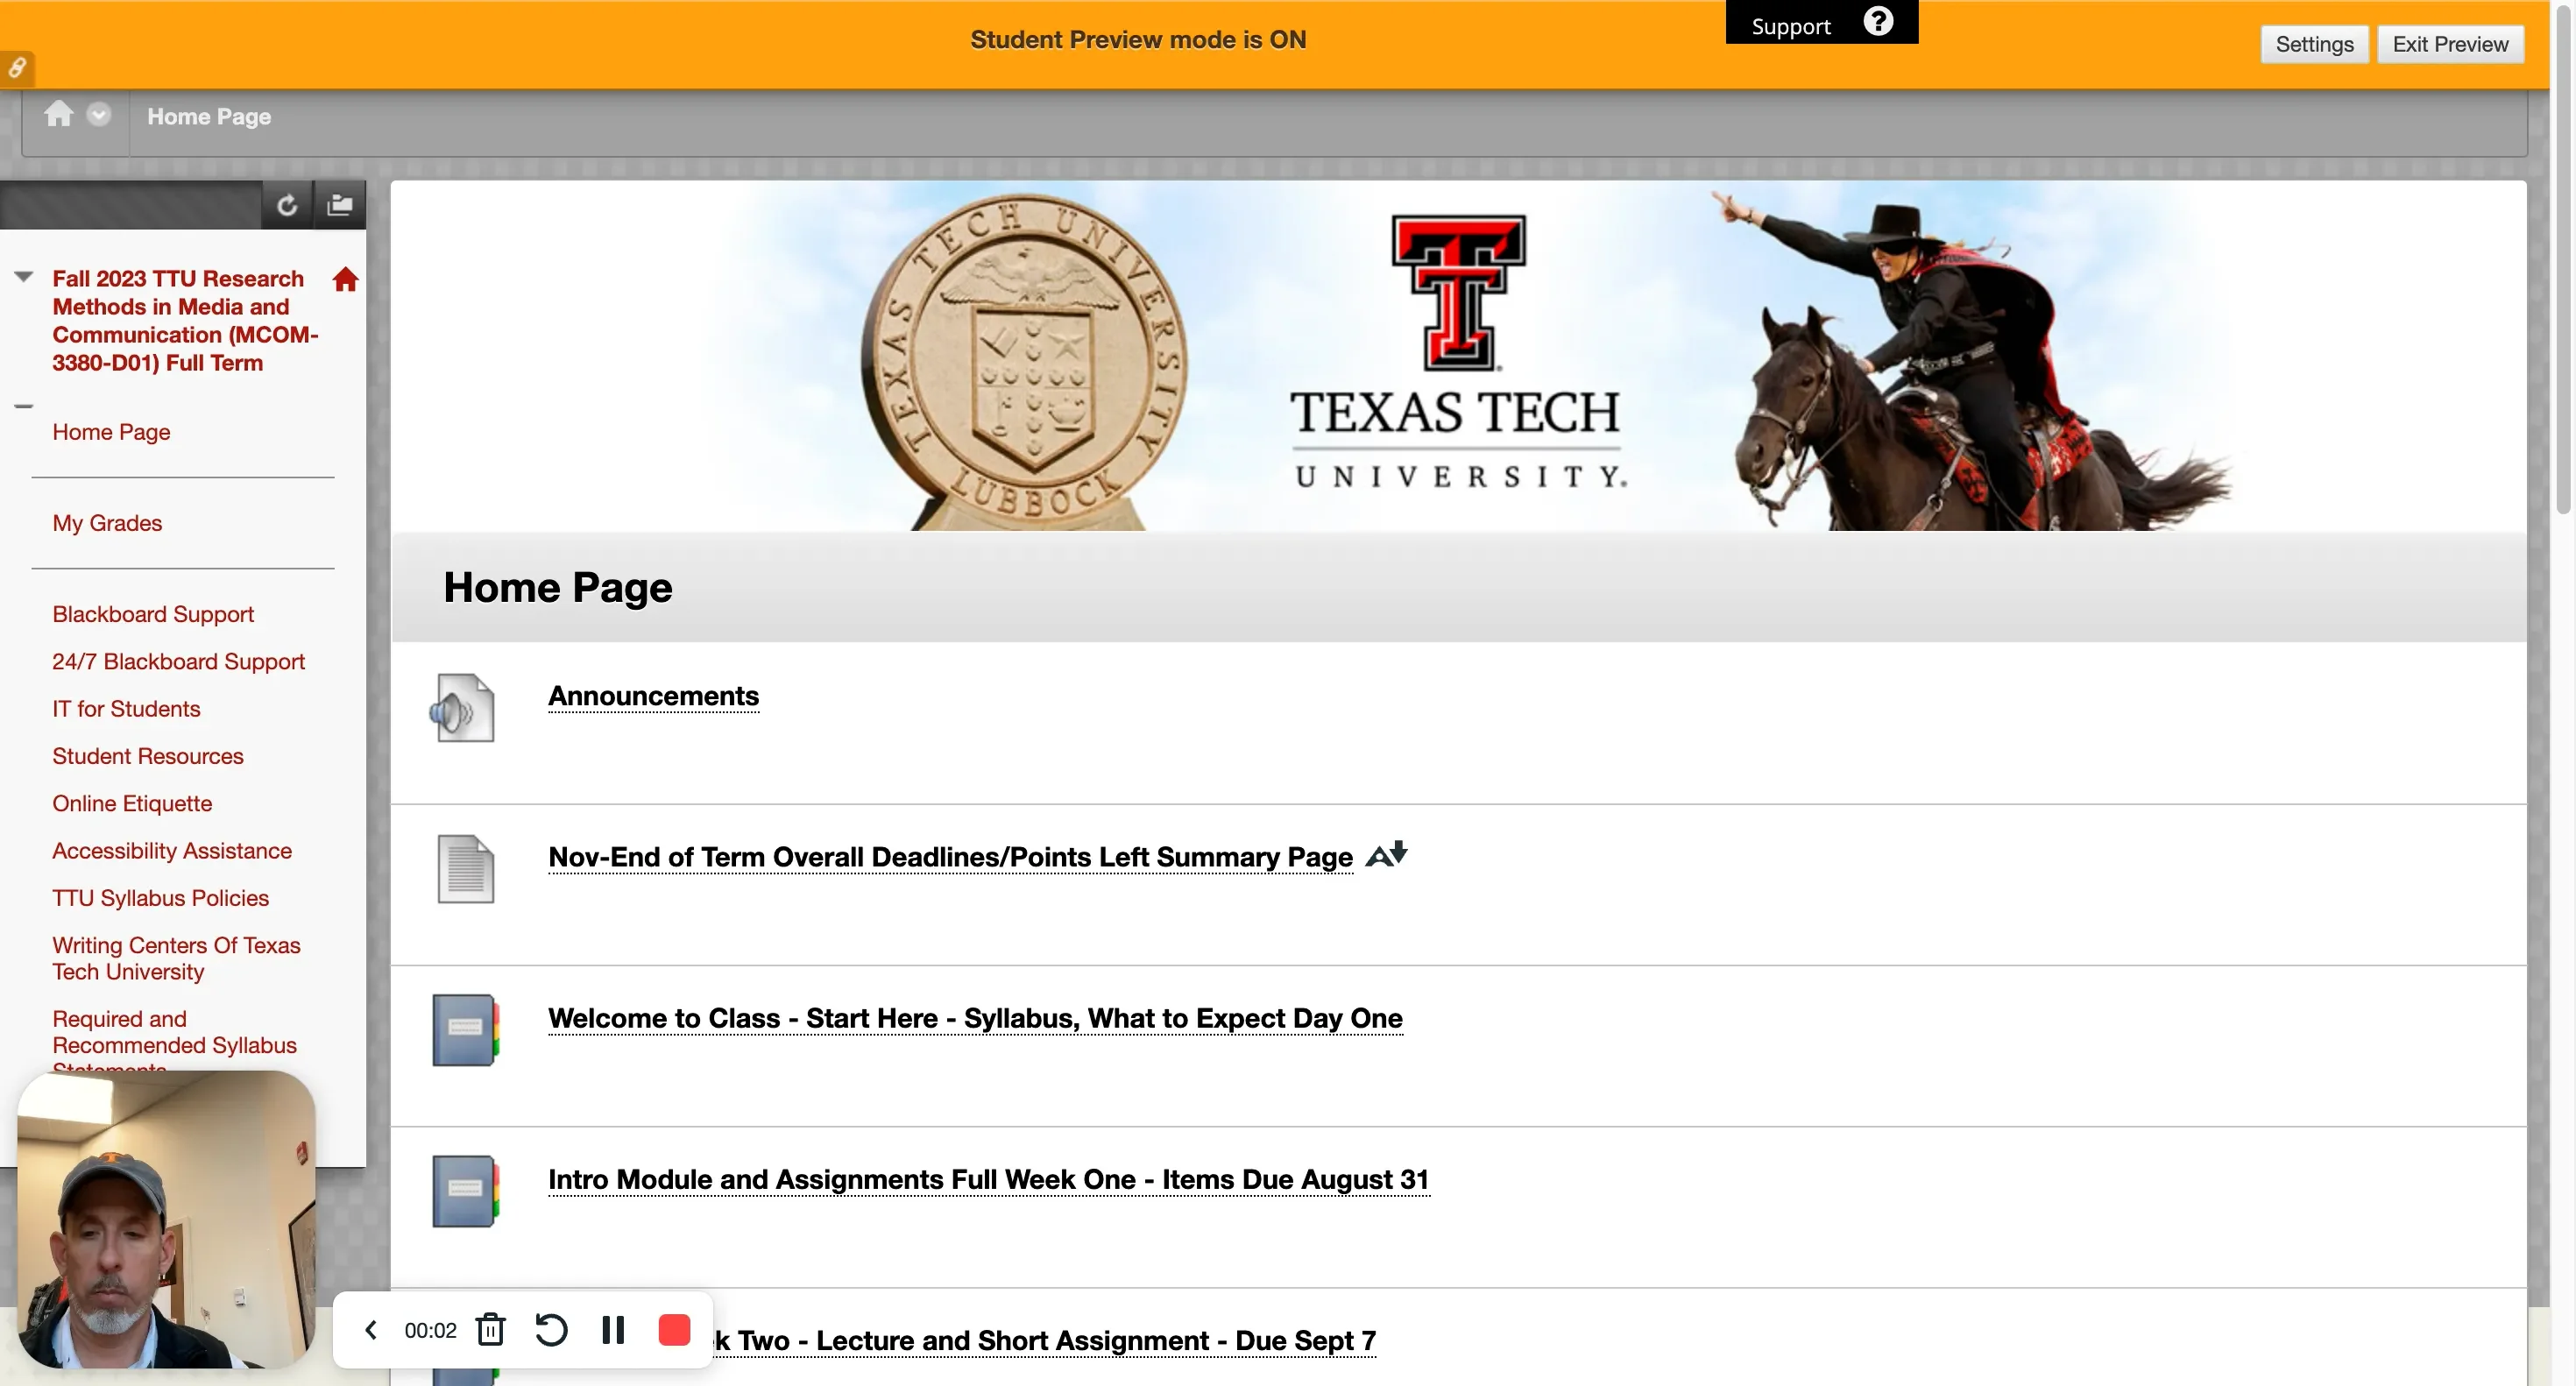Viewport: 2576px width, 1386px height.
Task: Stop recording with the red button
Action: pyautogui.click(x=674, y=1330)
